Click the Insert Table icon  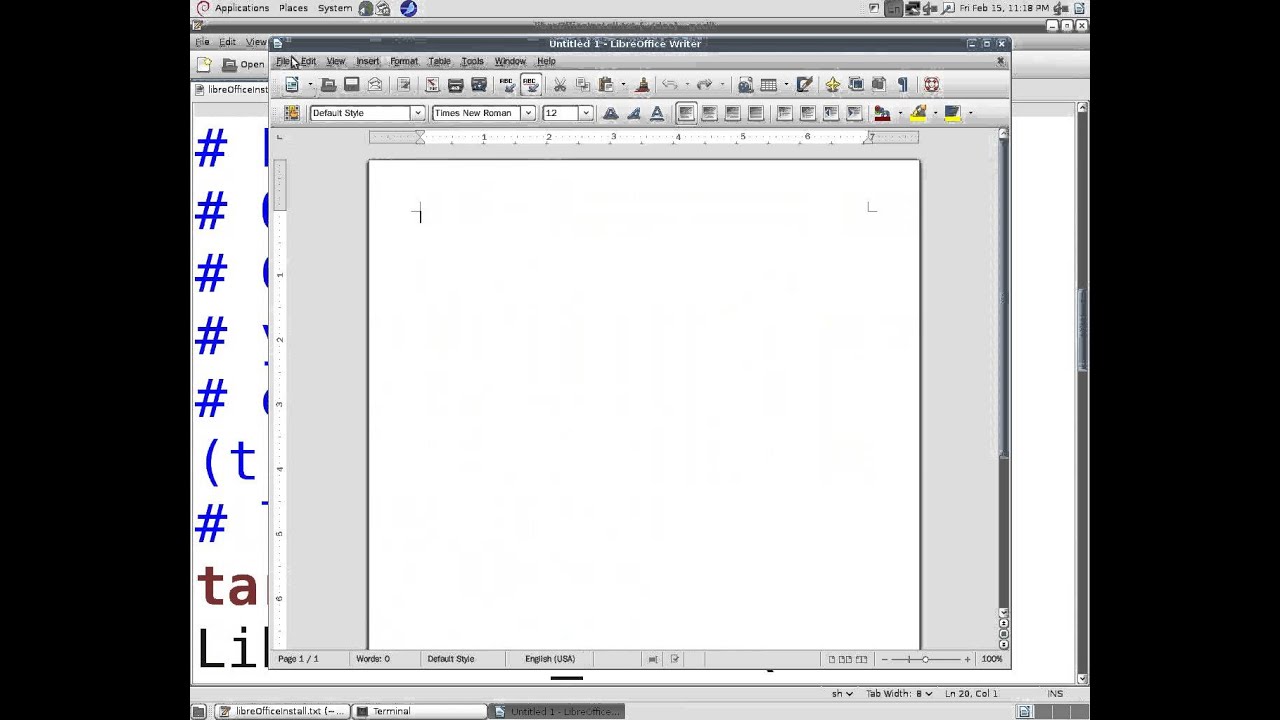pyautogui.click(x=768, y=84)
